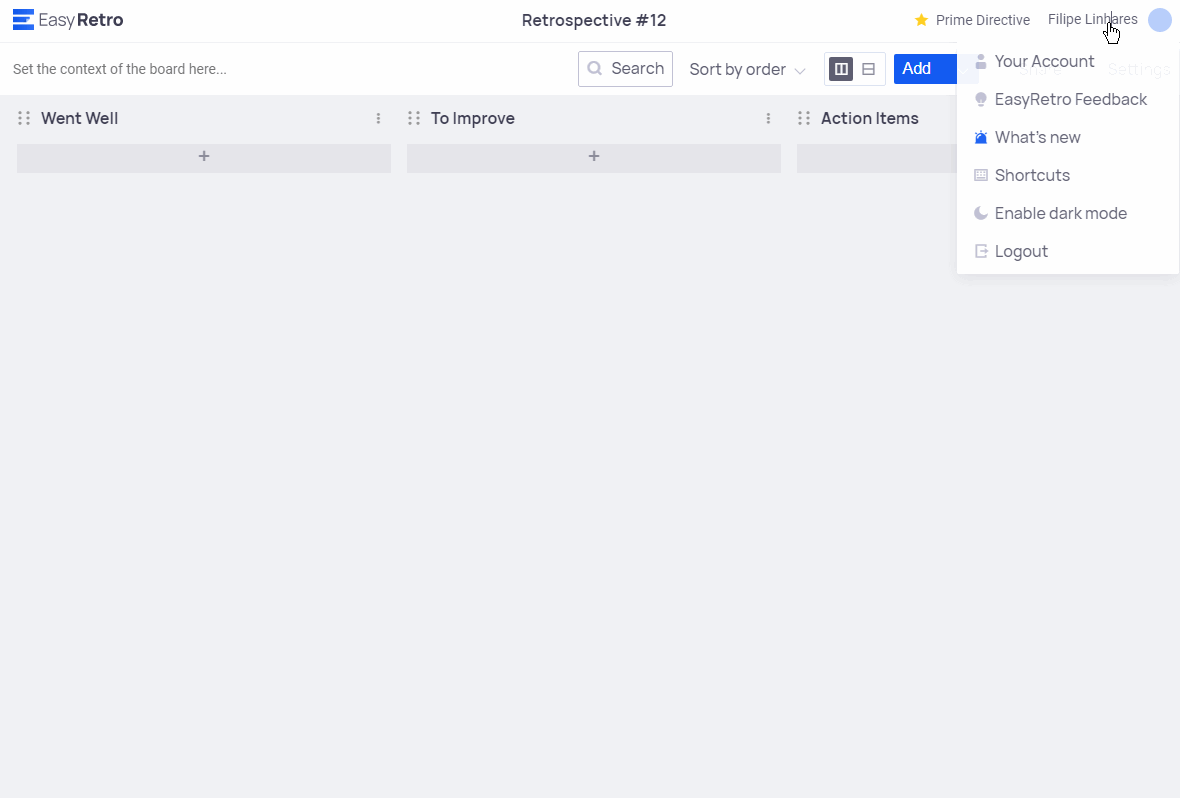The width and height of the screenshot is (1180, 798).
Task: Click the user avatar circle
Action: point(1159,20)
